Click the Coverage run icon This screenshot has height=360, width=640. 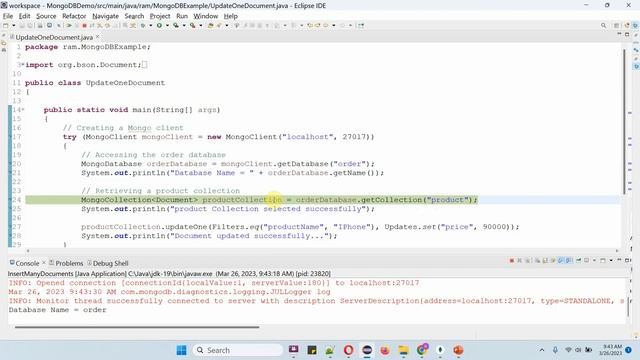pyautogui.click(x=176, y=25)
